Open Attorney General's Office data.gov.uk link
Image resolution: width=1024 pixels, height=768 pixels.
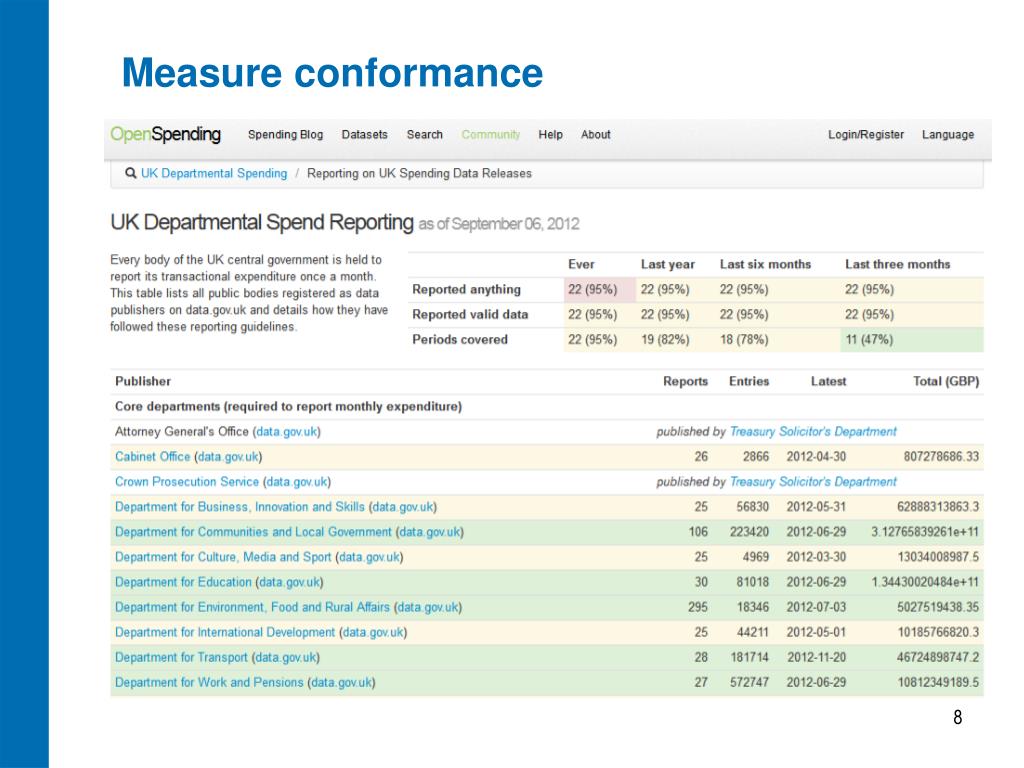click(287, 432)
